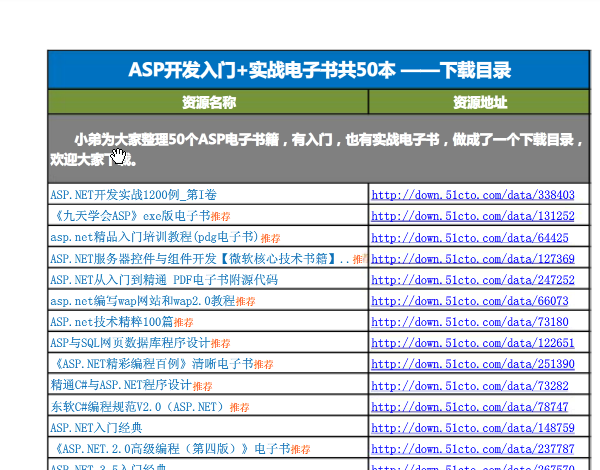The height and width of the screenshot is (470, 600).
Task: Open link ending in data/148759
Action: pyautogui.click(x=473, y=428)
